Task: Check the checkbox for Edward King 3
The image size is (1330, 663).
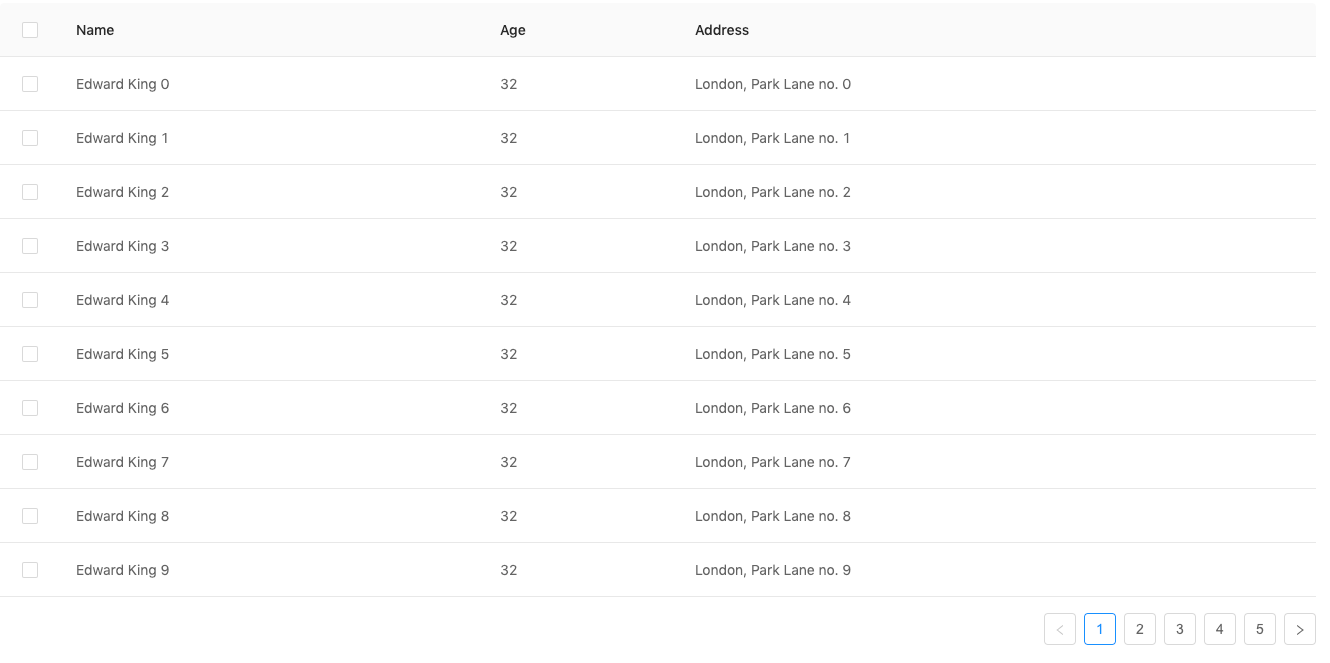Action: (29, 246)
